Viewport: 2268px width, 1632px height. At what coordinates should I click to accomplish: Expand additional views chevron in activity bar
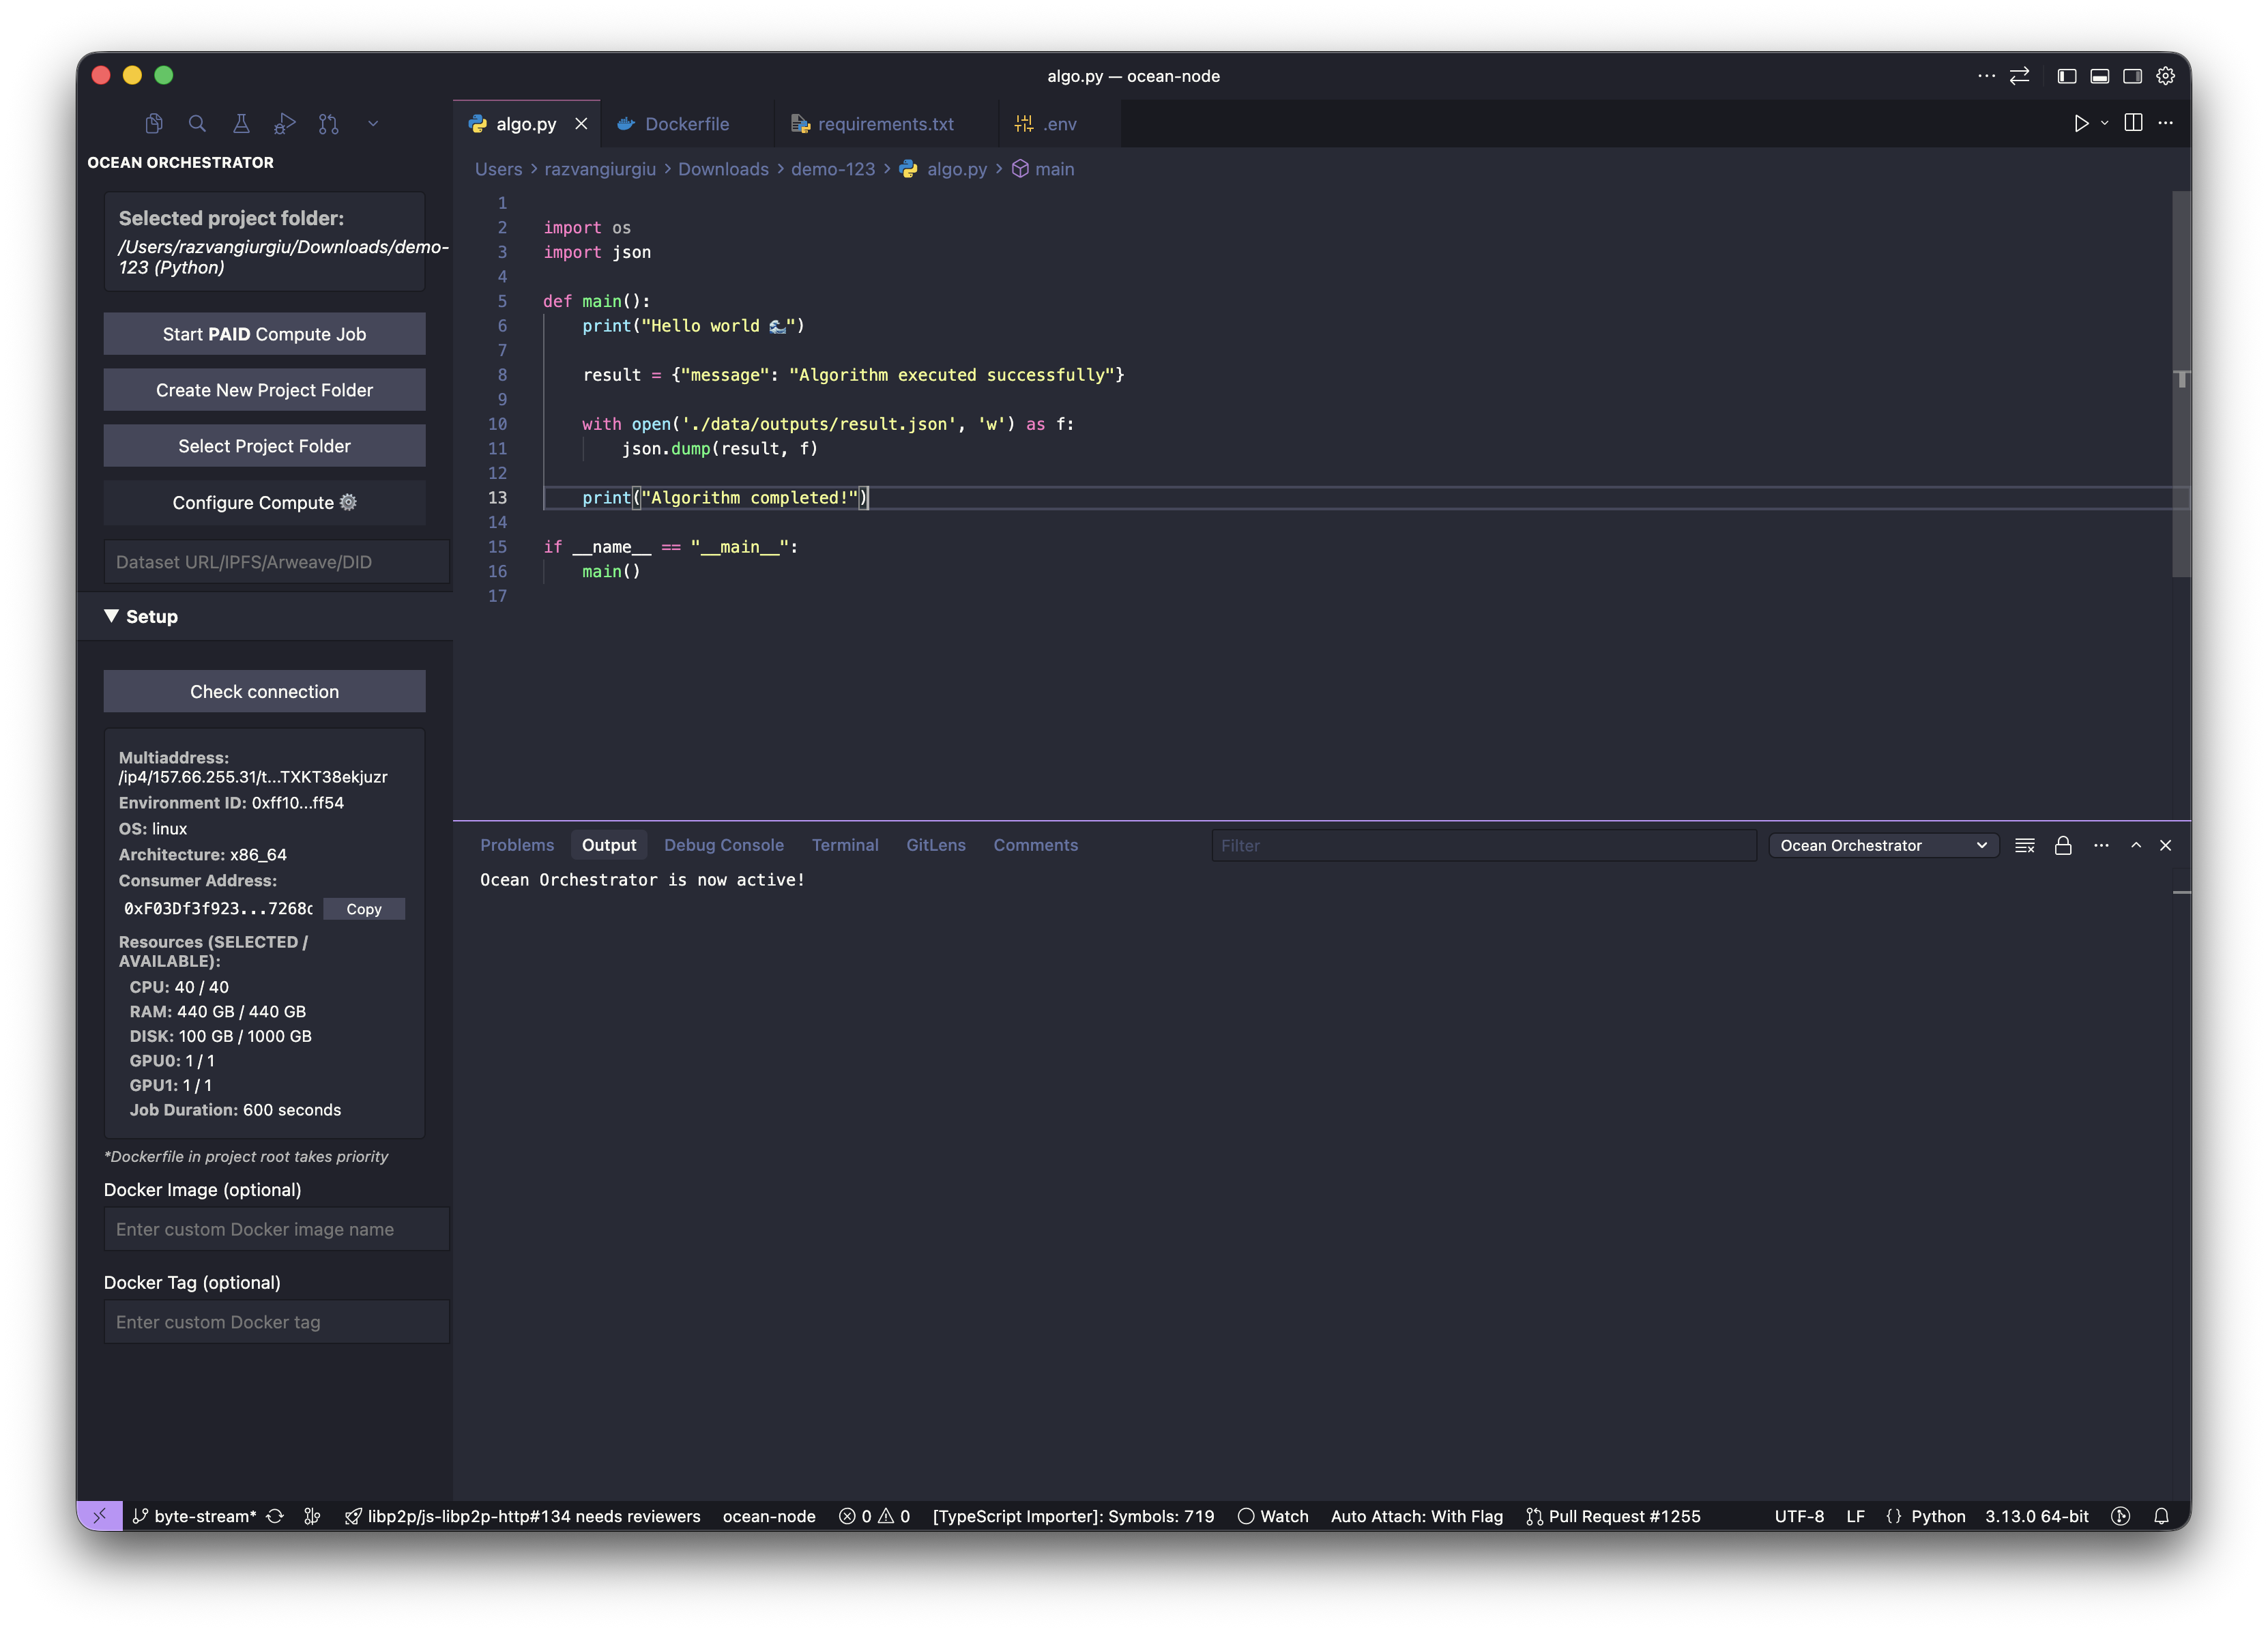tap(373, 123)
